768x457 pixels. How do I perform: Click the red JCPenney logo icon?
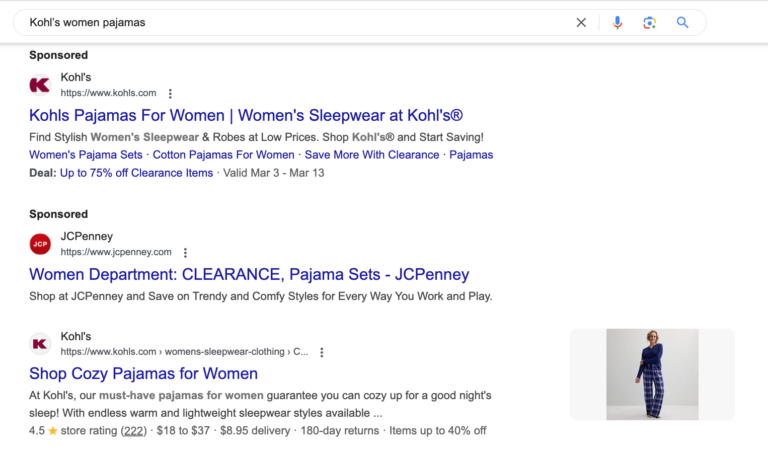coord(40,244)
